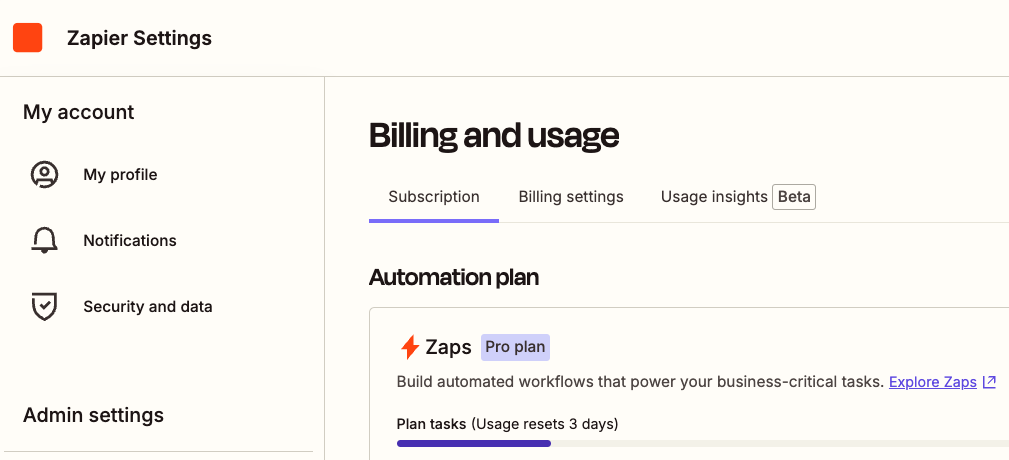This screenshot has height=460, width=1009.
Task: Click the Zapier Settings header title
Action: pyautogui.click(x=139, y=39)
